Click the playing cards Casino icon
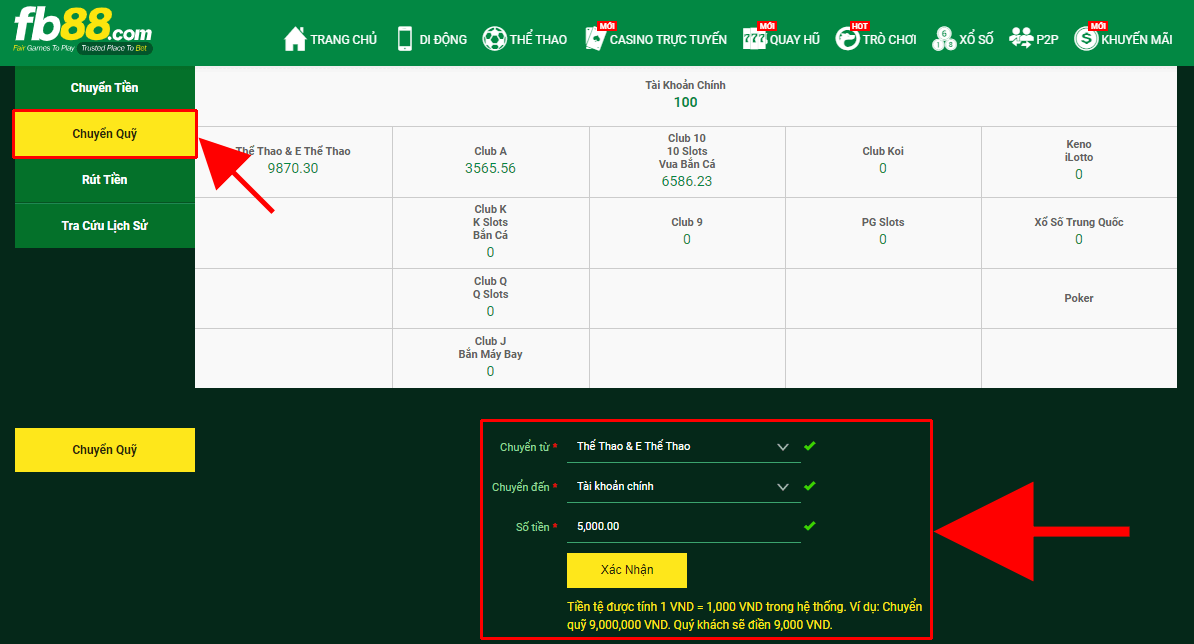 (x=595, y=39)
